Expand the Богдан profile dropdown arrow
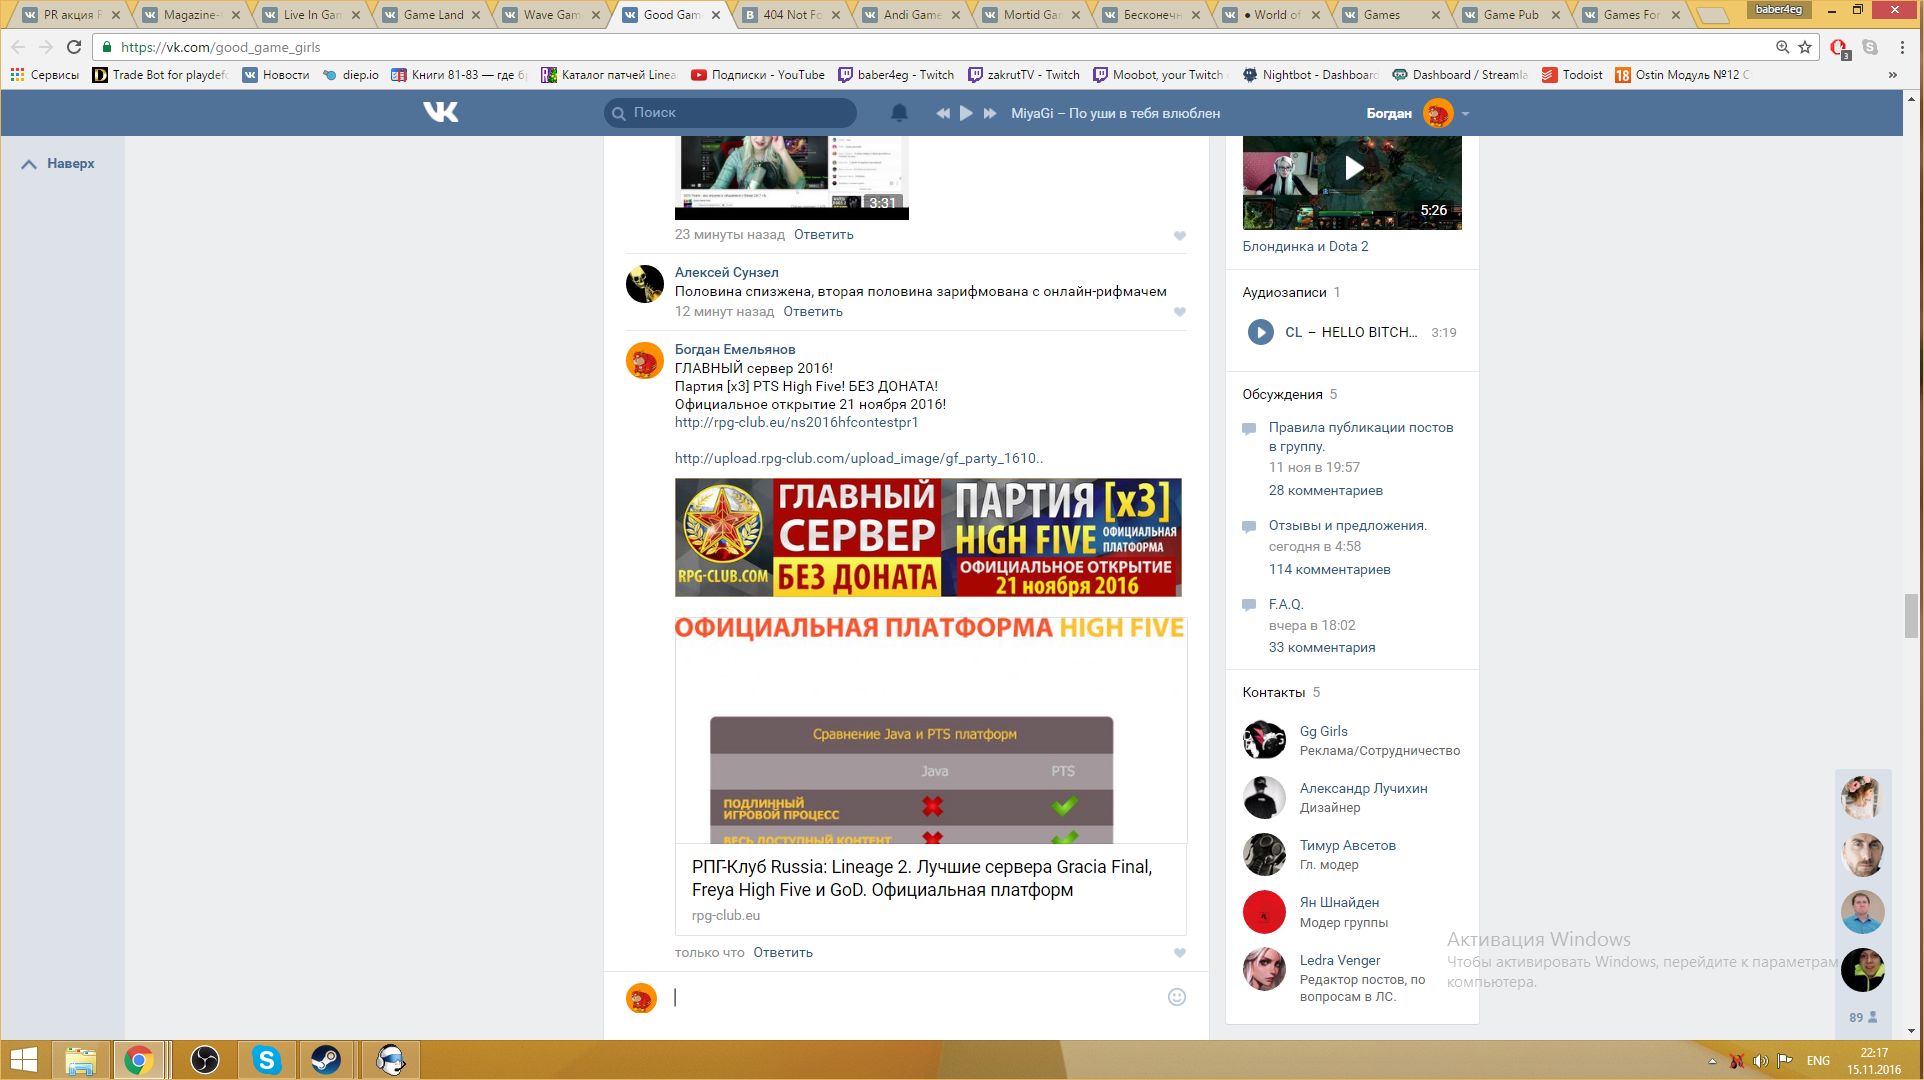 (1466, 114)
